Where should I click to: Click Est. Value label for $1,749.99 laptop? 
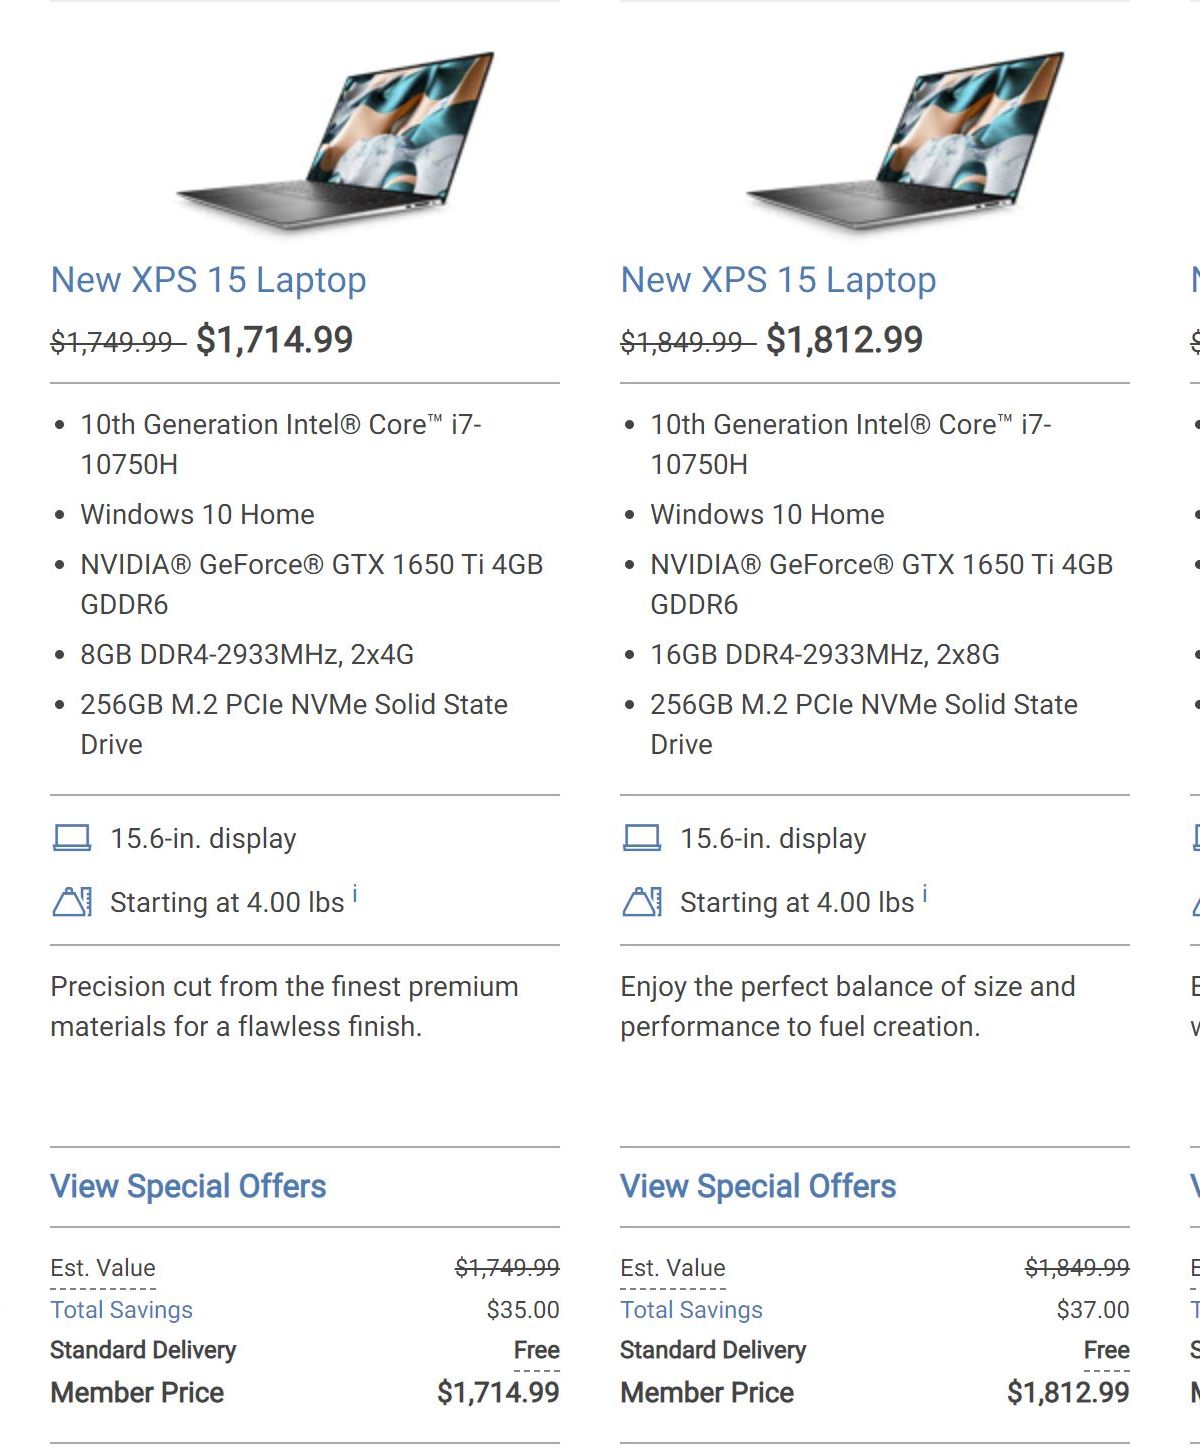coord(103,1268)
